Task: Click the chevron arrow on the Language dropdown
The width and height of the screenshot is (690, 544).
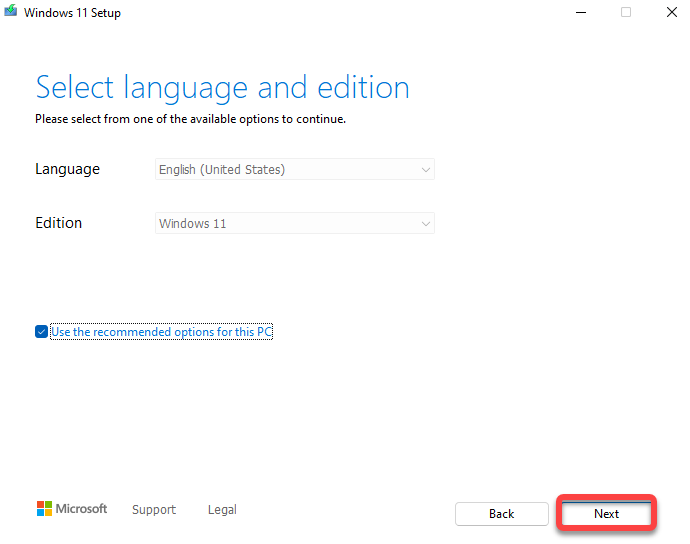Action: point(426,170)
